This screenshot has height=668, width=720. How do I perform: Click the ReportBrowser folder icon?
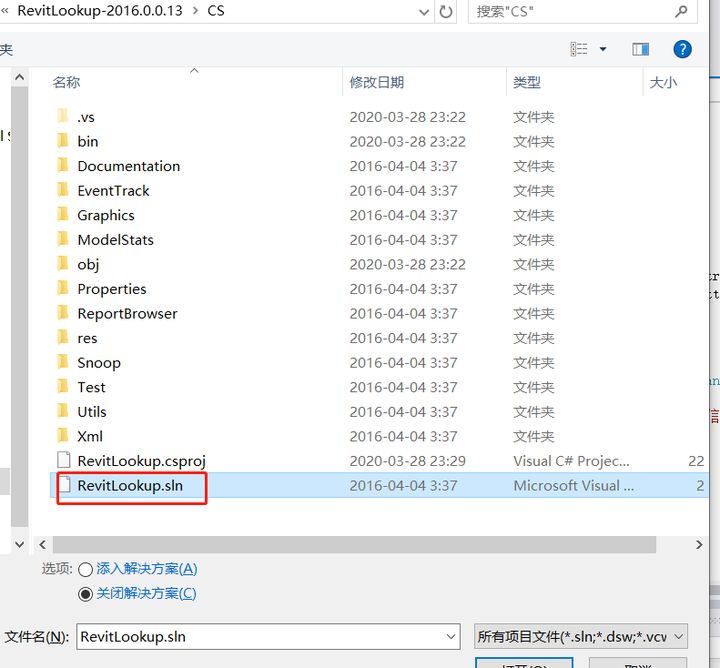63,312
